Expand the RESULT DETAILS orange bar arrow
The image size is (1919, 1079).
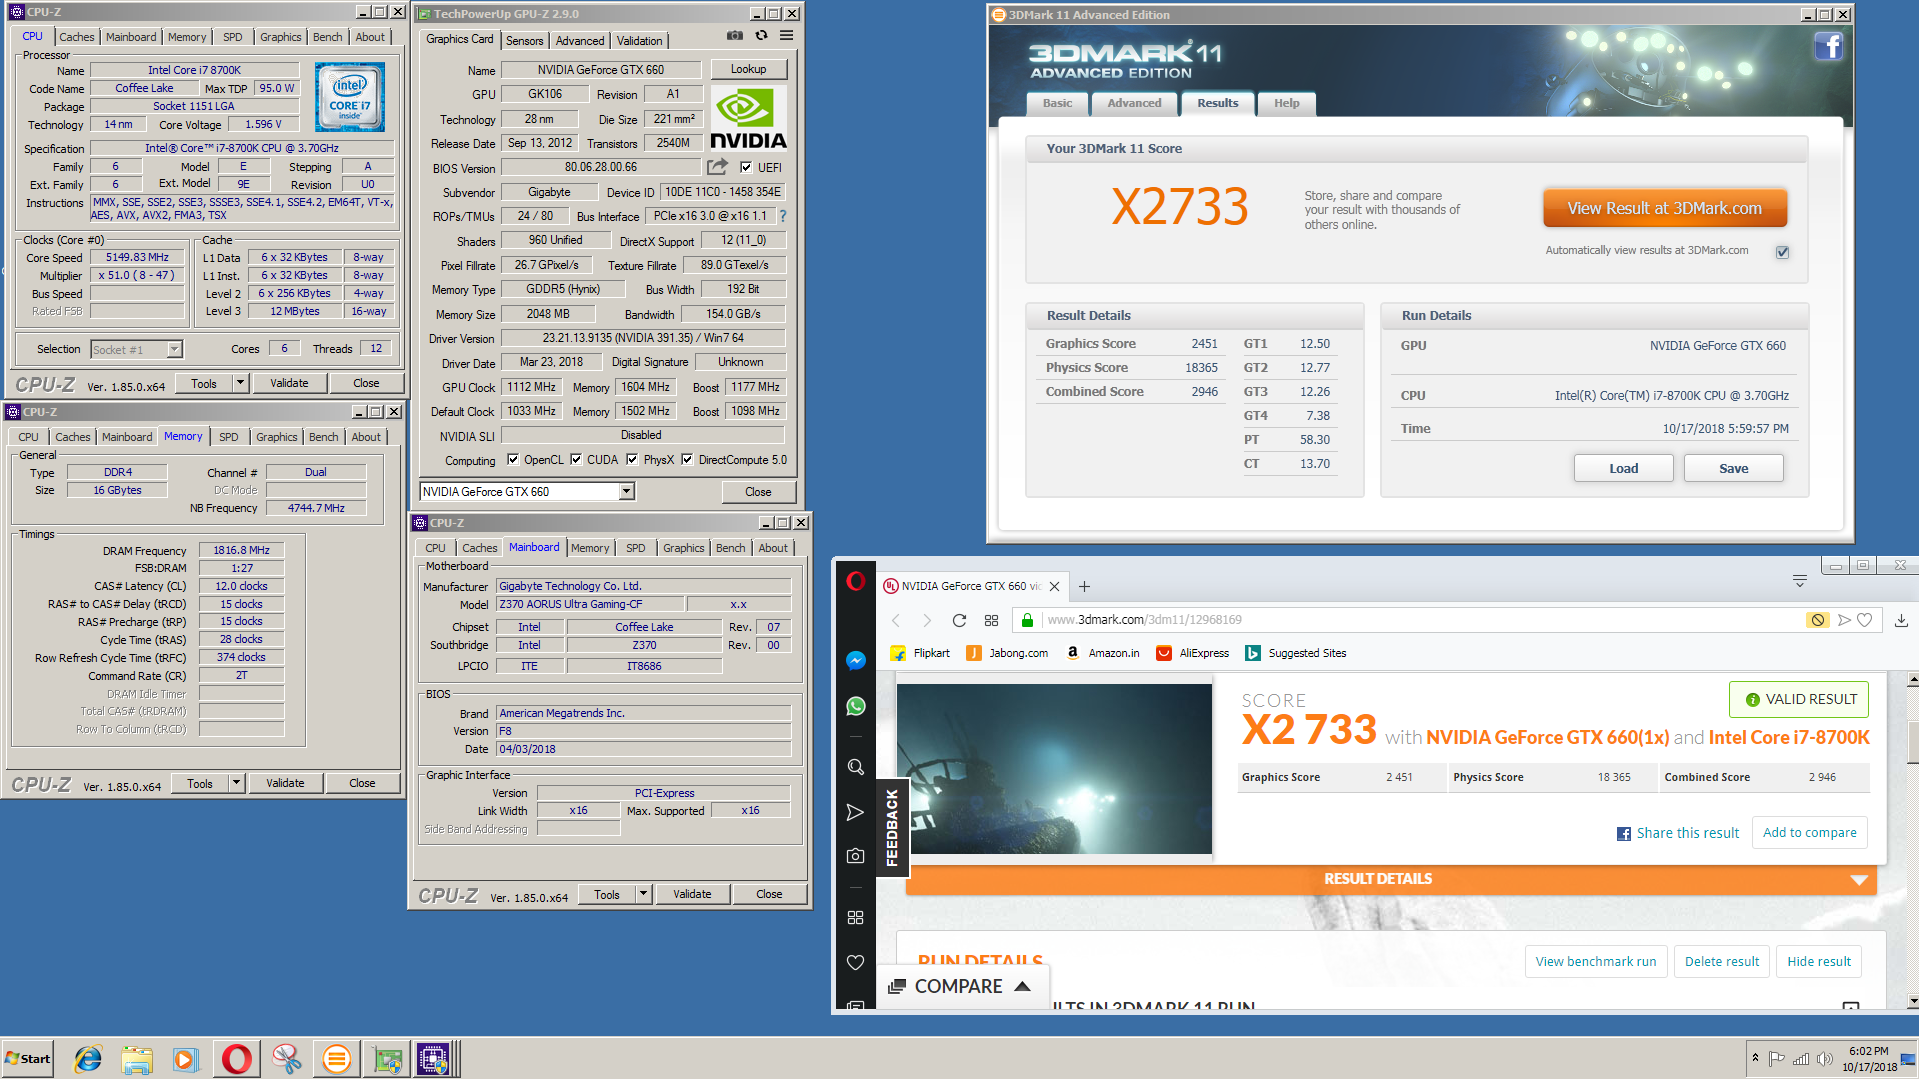[x=1859, y=880]
